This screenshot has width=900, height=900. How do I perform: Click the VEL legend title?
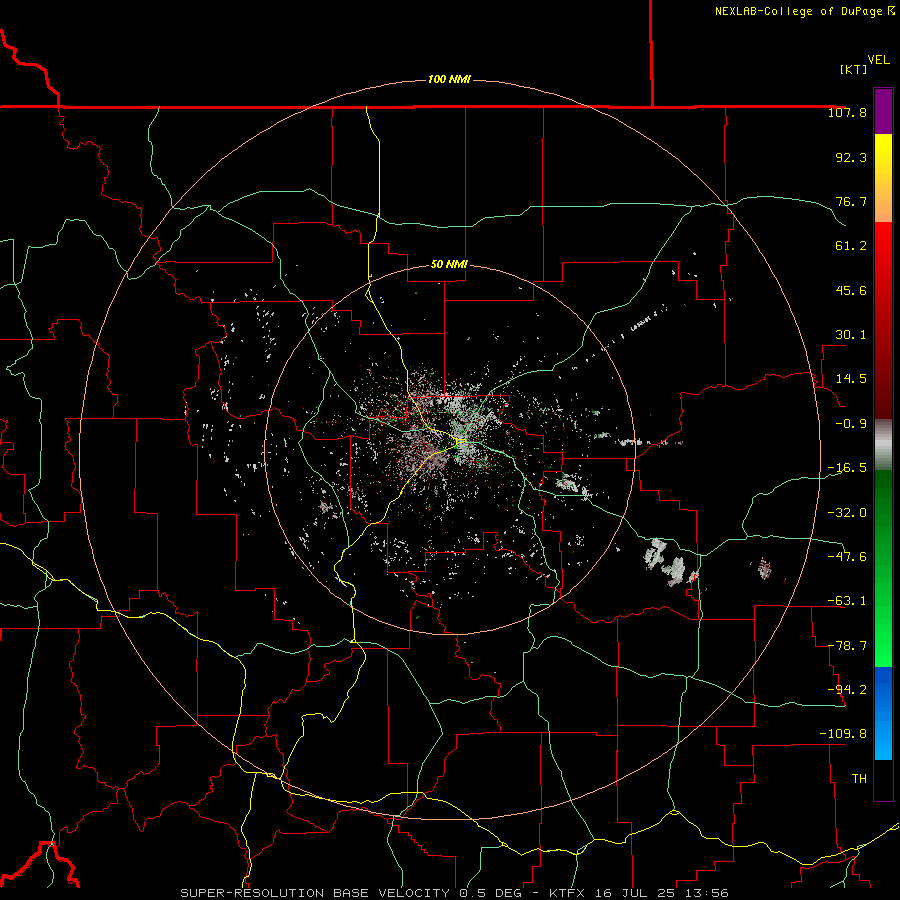(x=878, y=60)
